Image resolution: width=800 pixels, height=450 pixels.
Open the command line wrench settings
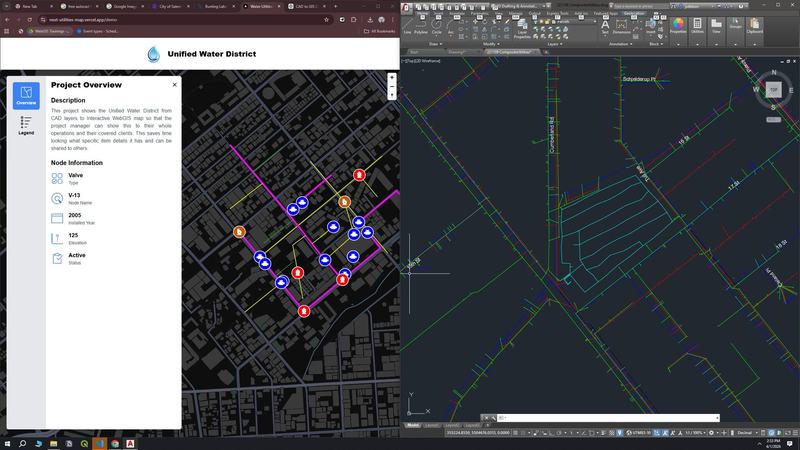(493, 418)
